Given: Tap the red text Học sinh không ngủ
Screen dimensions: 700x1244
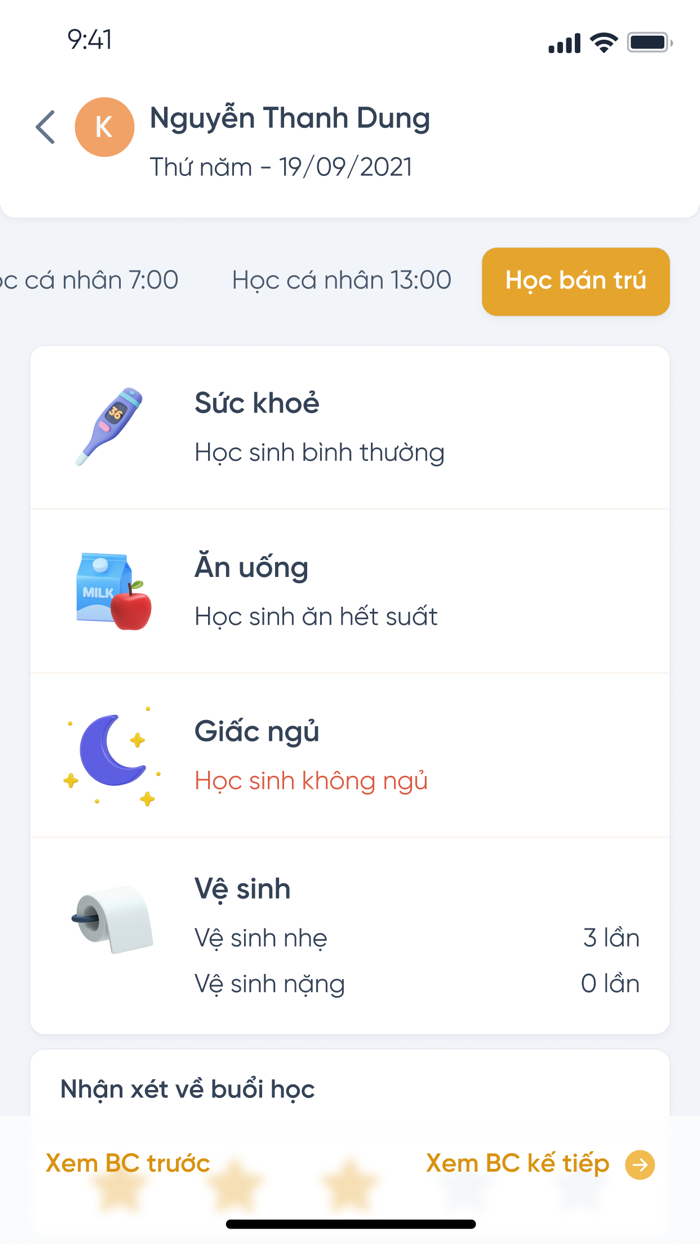Looking at the screenshot, I should point(309,781).
